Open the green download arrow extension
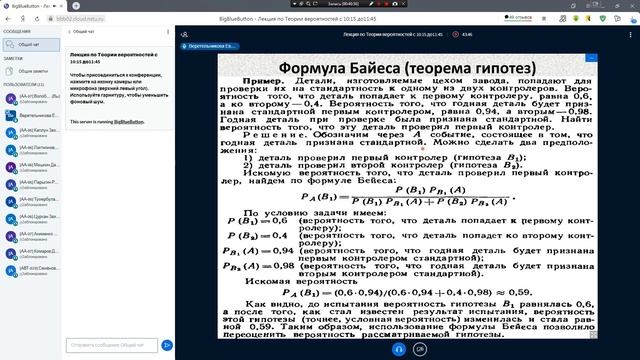Image resolution: width=640 pixels, height=360 pixels. coord(576,19)
